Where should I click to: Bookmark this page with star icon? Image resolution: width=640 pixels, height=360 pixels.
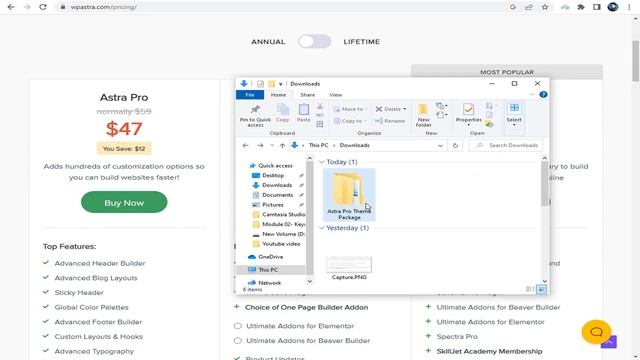click(x=545, y=7)
